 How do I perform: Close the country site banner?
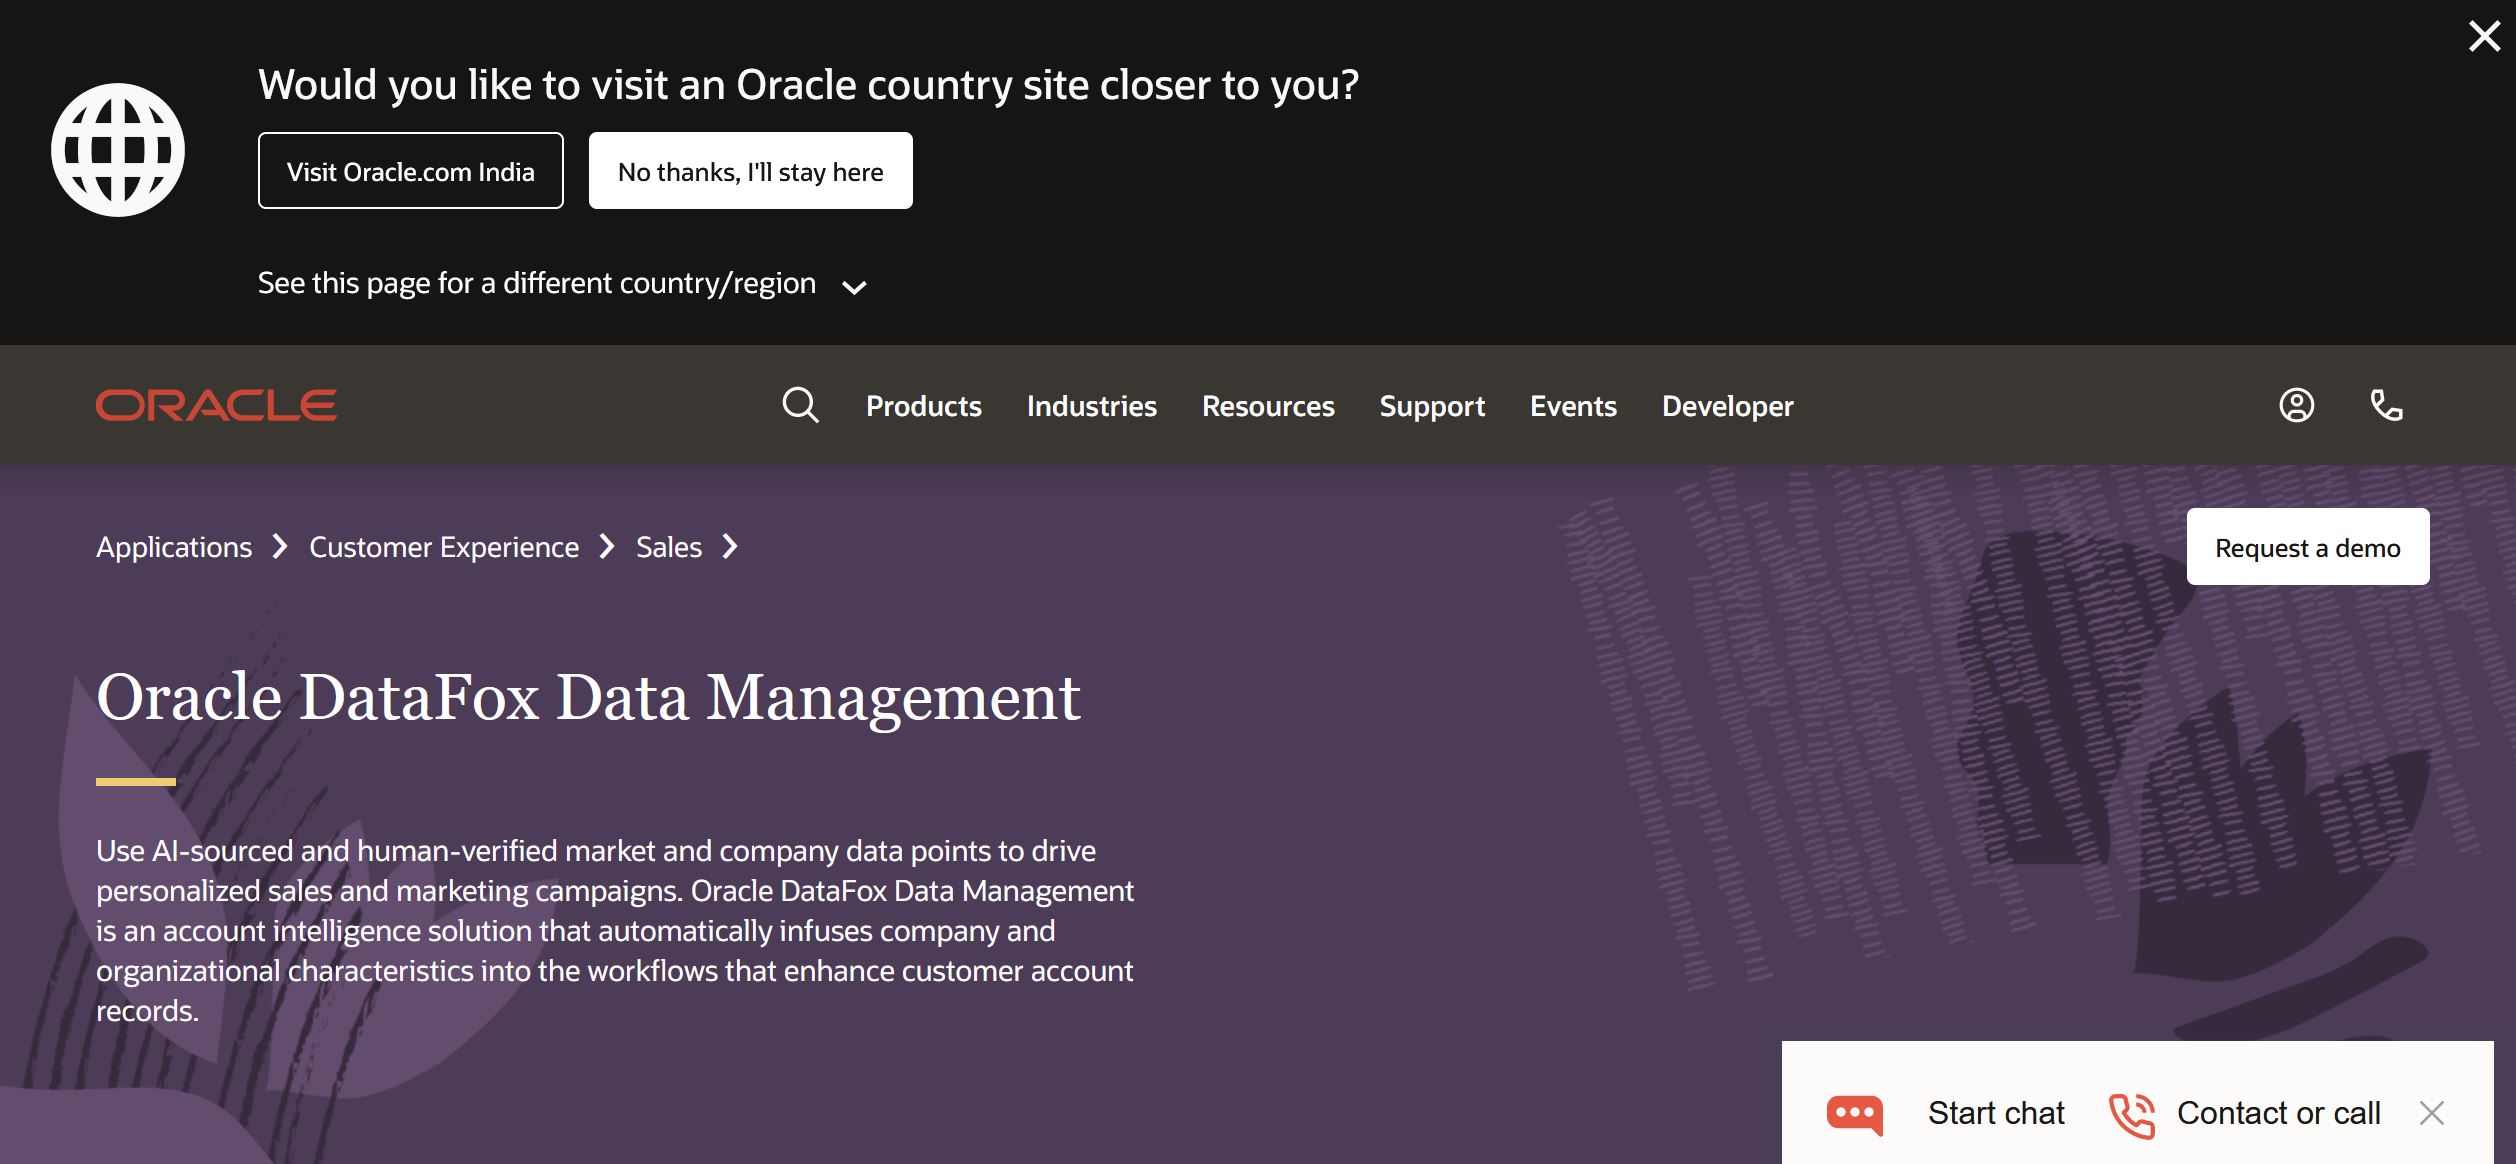2484,36
